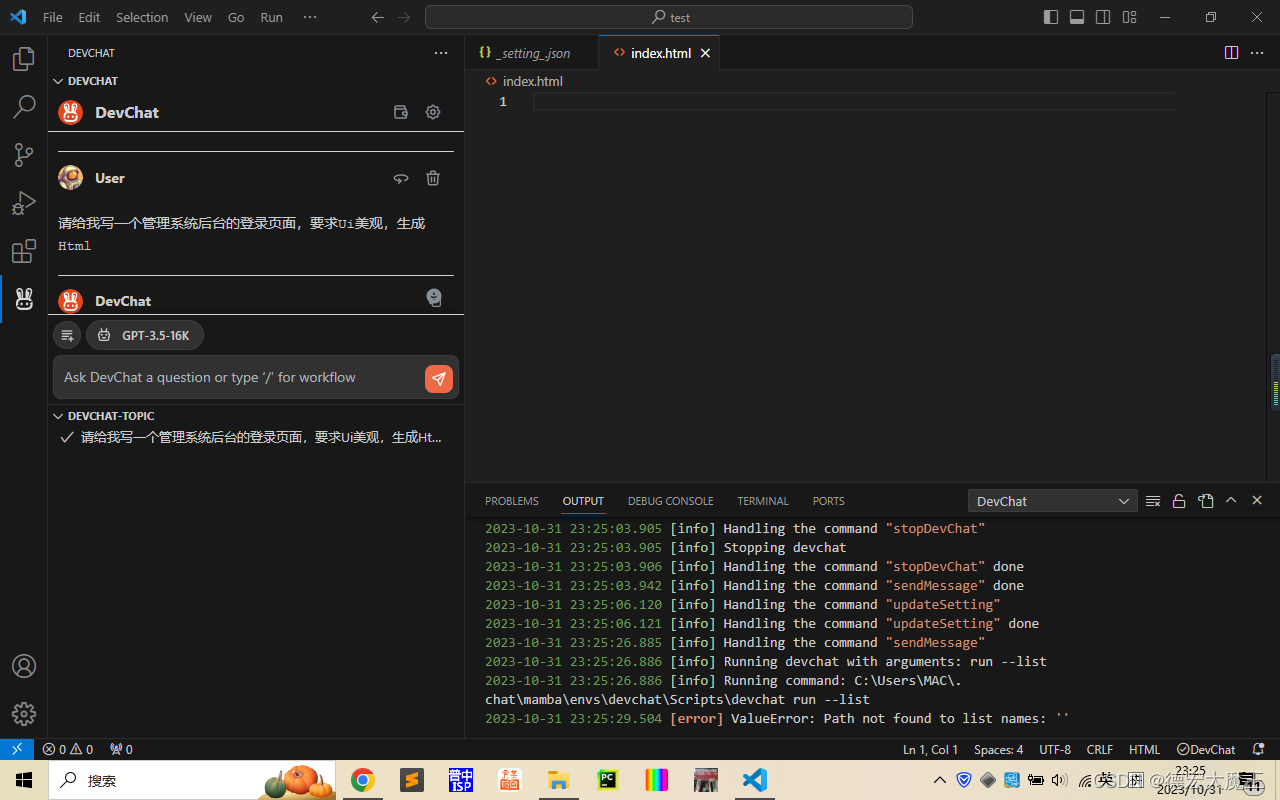This screenshot has width=1280, height=800.
Task: Click the add context icon left of GPT-3.5-16K
Action: [67, 335]
